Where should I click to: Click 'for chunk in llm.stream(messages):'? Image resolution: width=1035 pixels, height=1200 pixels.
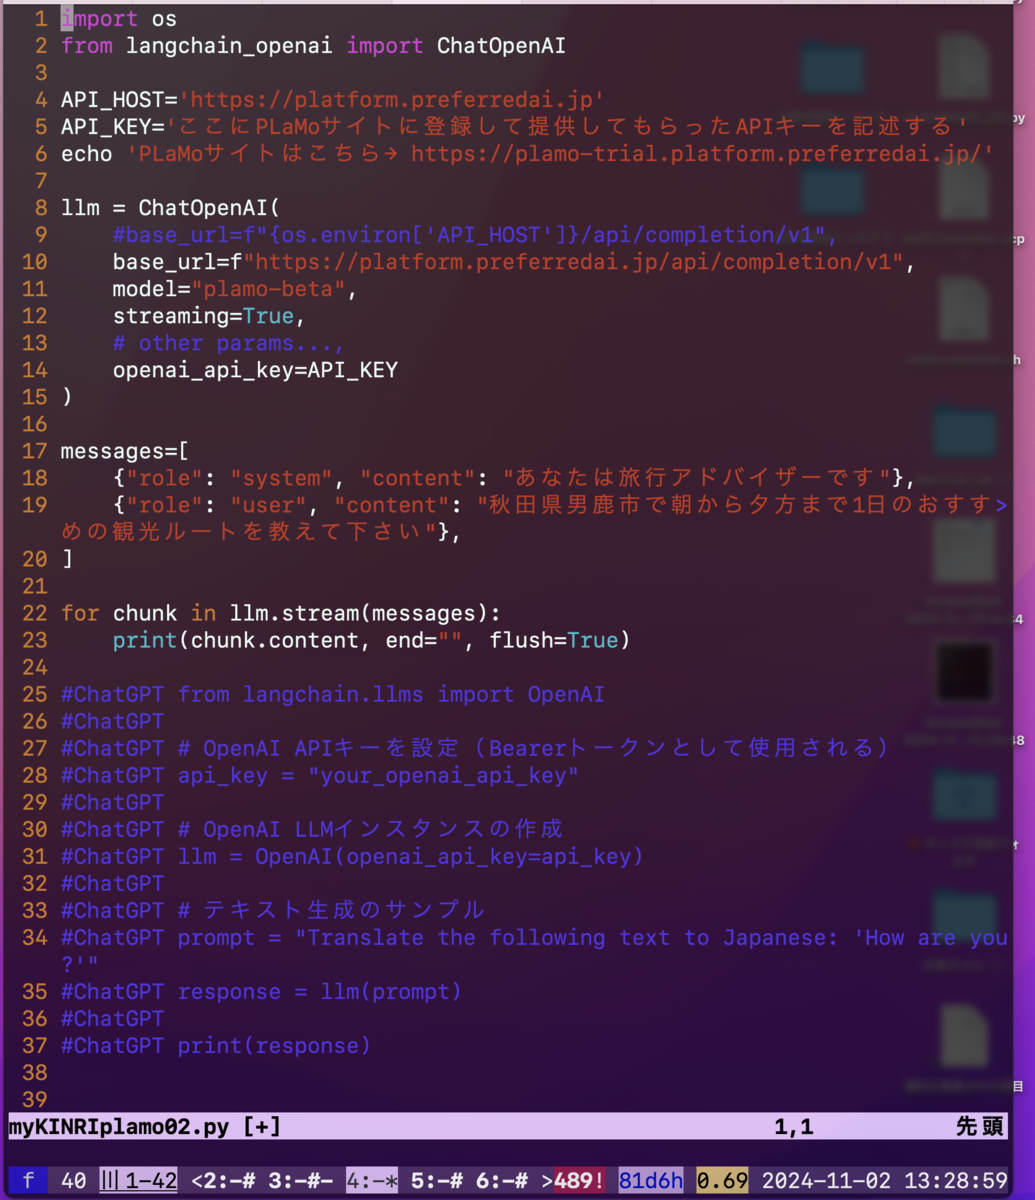coord(281,613)
